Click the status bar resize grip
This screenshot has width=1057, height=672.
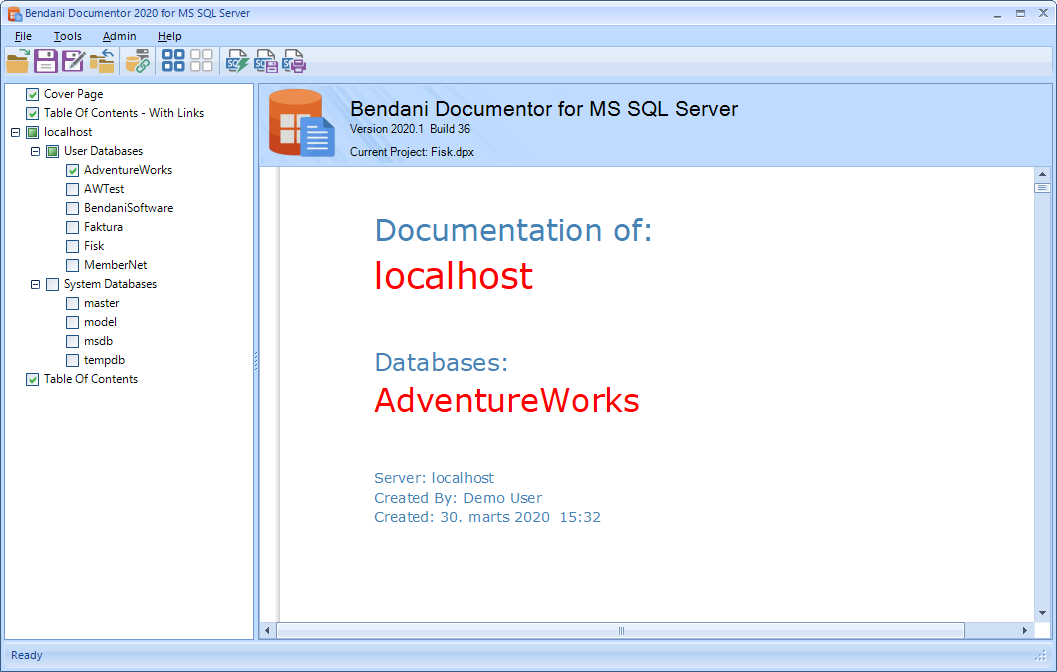click(1041, 656)
